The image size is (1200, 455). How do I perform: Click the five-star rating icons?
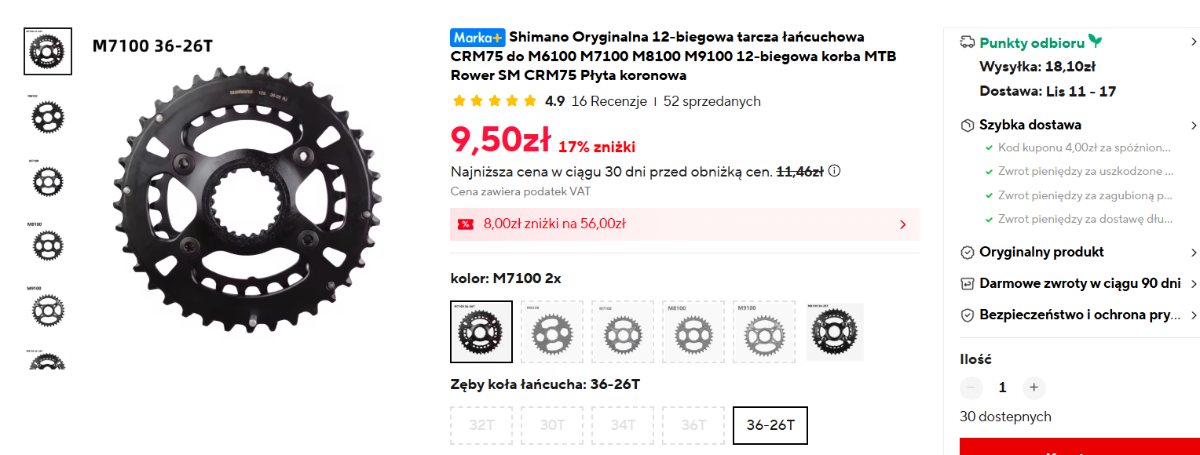tap(495, 101)
